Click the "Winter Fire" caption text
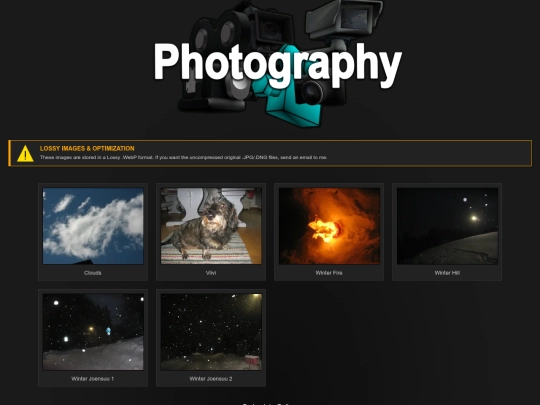This screenshot has height=405, width=540. pyautogui.click(x=329, y=273)
